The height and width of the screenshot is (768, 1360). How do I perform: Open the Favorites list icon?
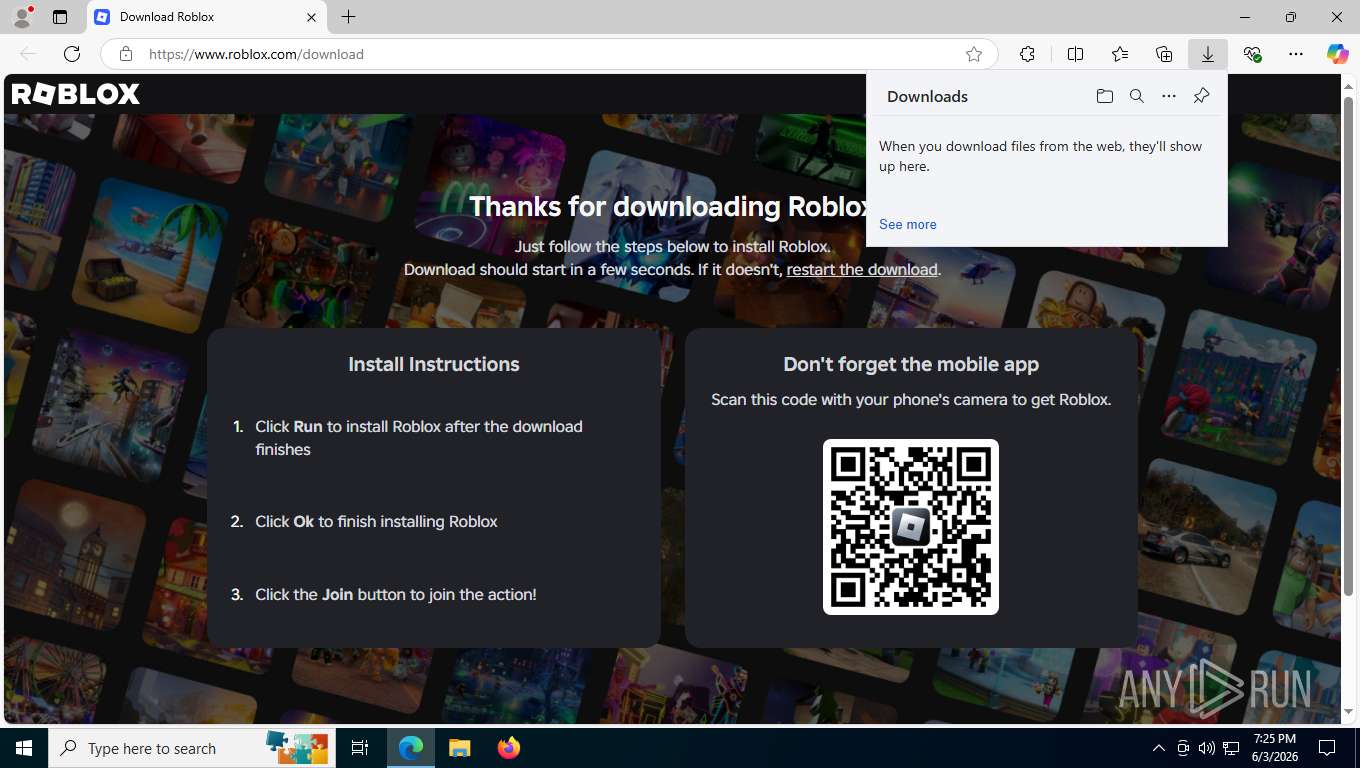(1120, 54)
